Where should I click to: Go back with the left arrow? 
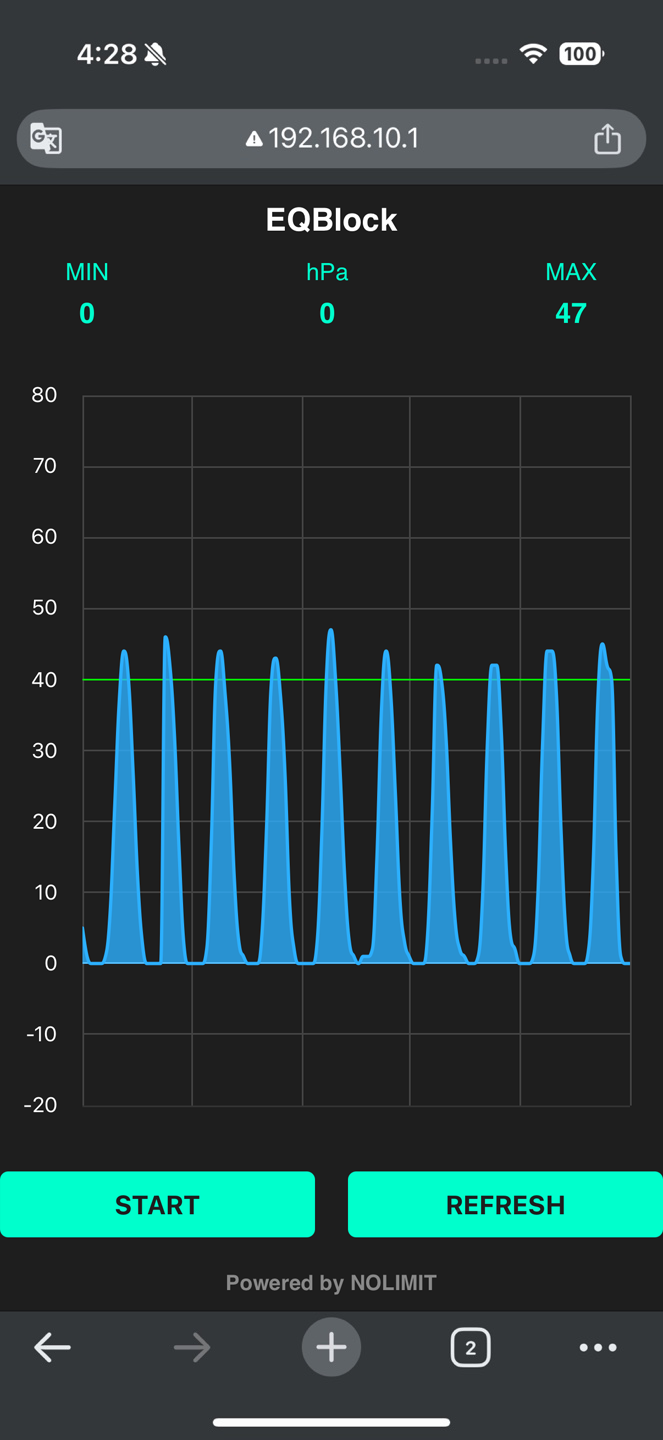(52, 1347)
